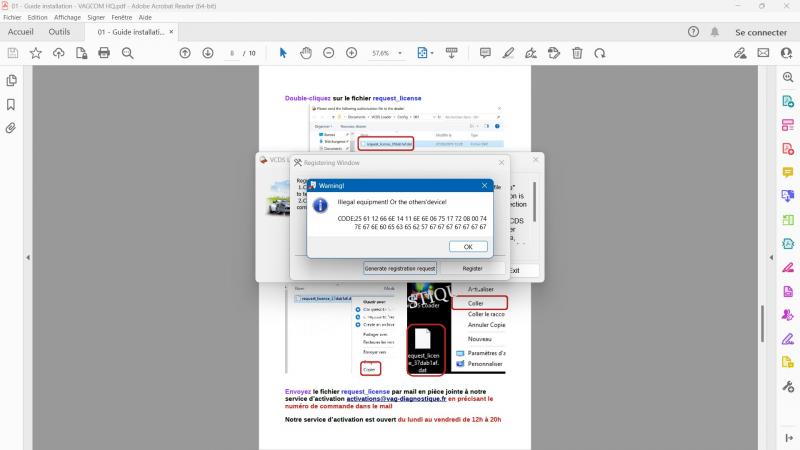Close the Warning! dialog
The image size is (800, 450).
coord(484,186)
